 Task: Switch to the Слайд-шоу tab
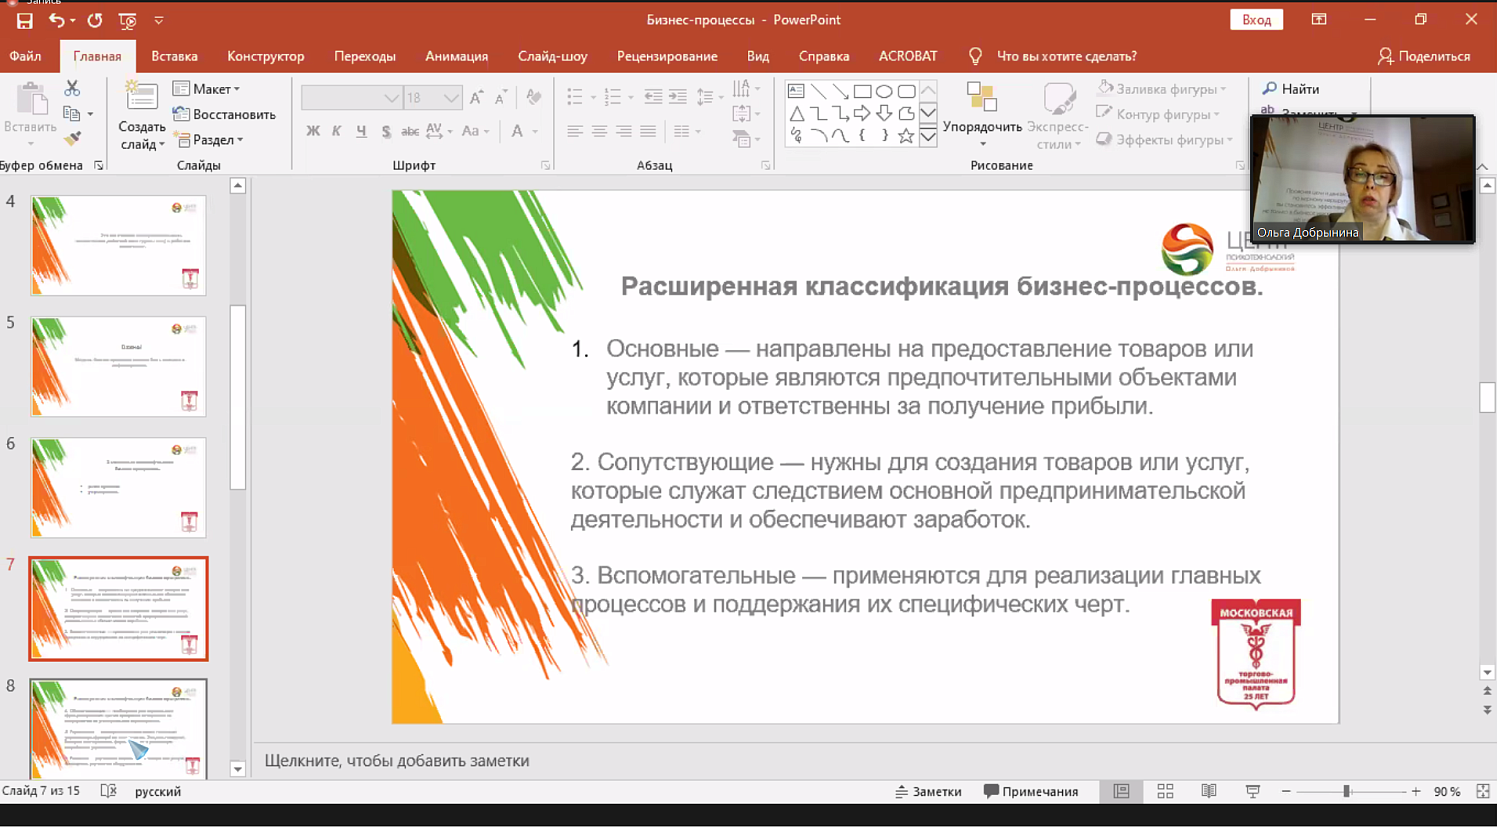(552, 56)
